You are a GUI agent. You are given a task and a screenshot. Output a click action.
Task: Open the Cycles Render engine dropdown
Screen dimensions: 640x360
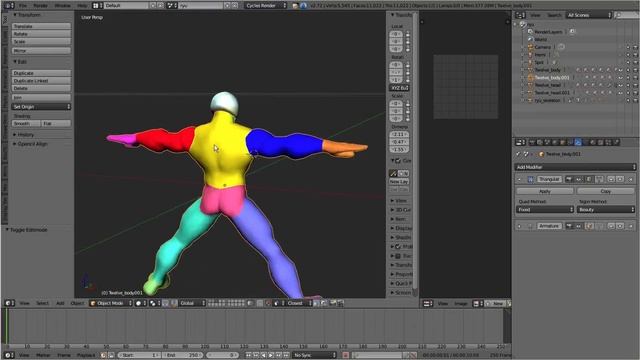[266, 6]
